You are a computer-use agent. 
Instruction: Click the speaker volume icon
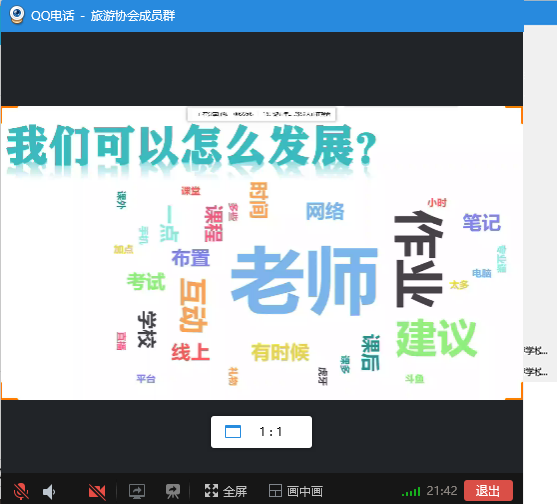click(x=49, y=492)
